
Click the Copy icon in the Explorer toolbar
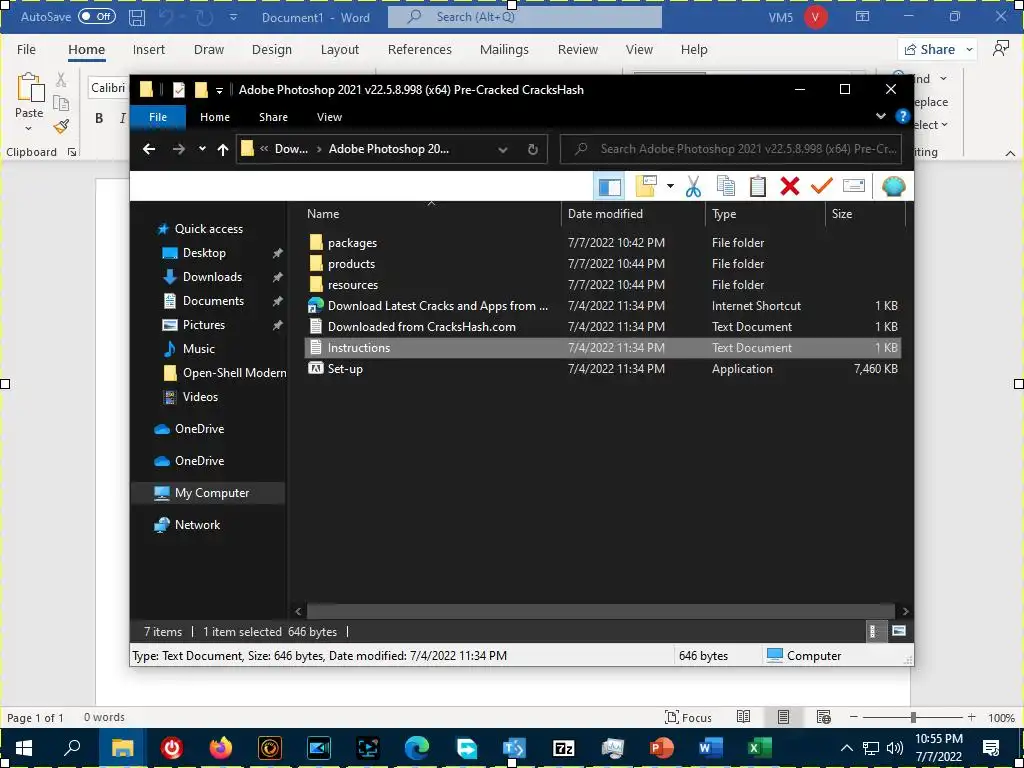[x=726, y=187]
